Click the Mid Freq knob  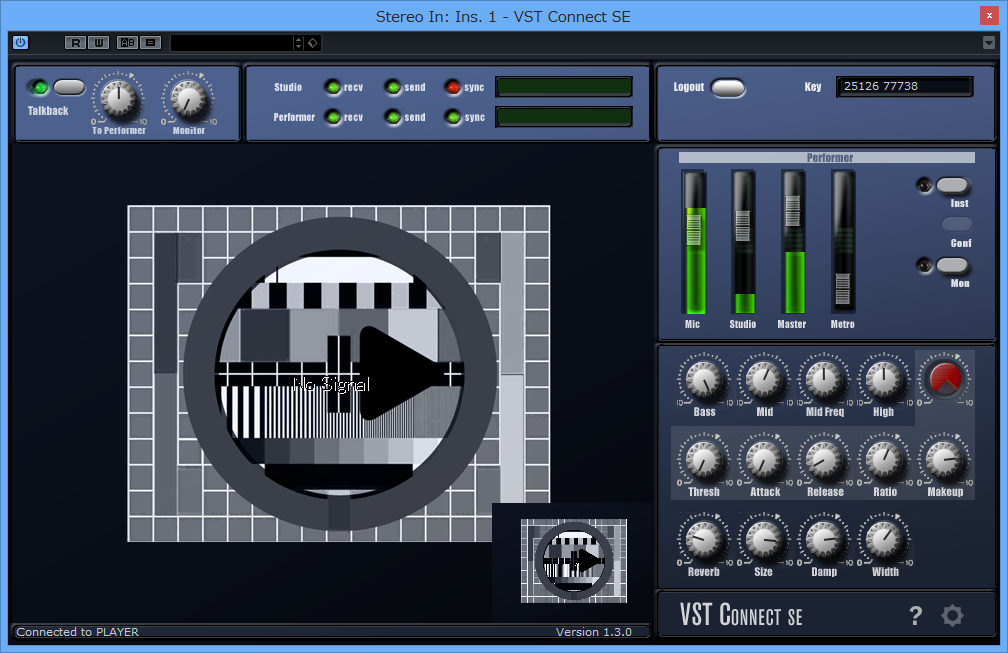click(824, 379)
